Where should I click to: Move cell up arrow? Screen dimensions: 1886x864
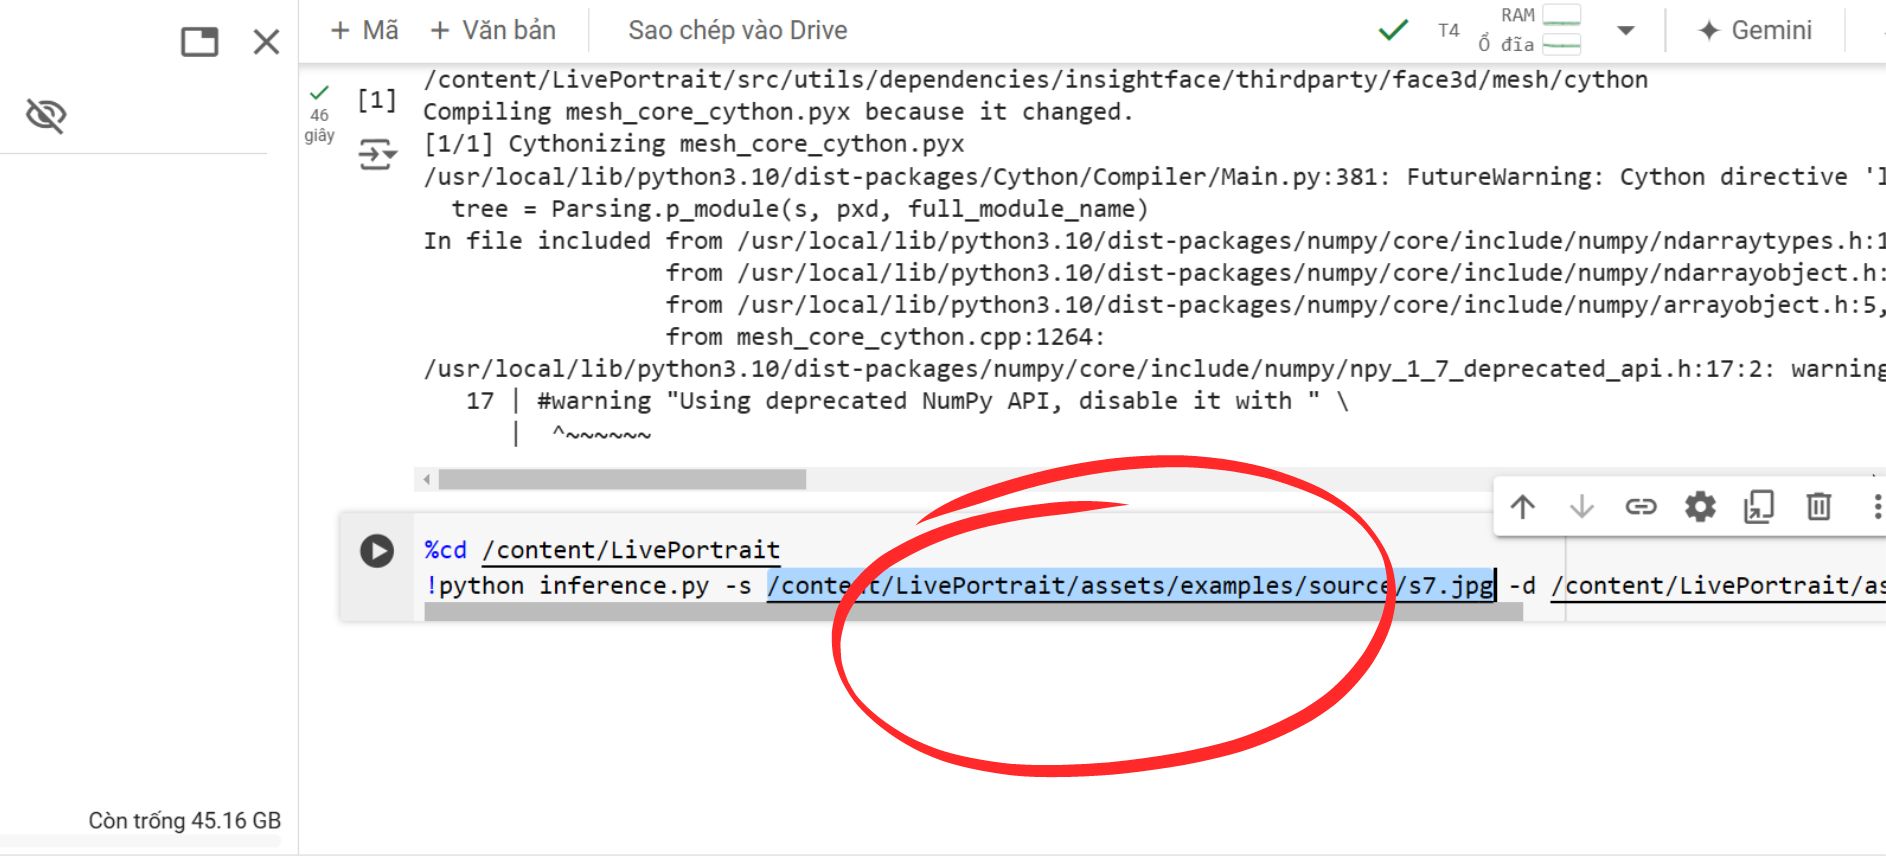[1523, 507]
